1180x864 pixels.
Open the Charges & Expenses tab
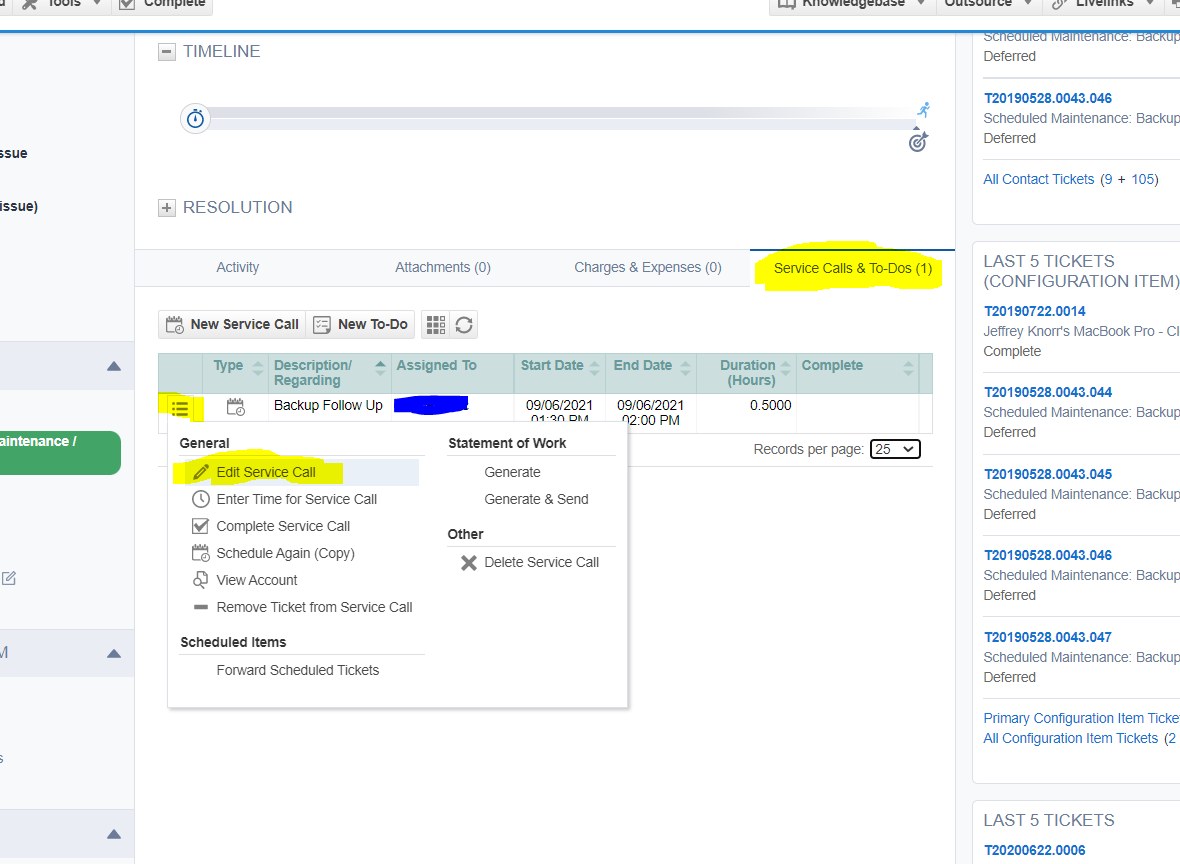tap(647, 267)
